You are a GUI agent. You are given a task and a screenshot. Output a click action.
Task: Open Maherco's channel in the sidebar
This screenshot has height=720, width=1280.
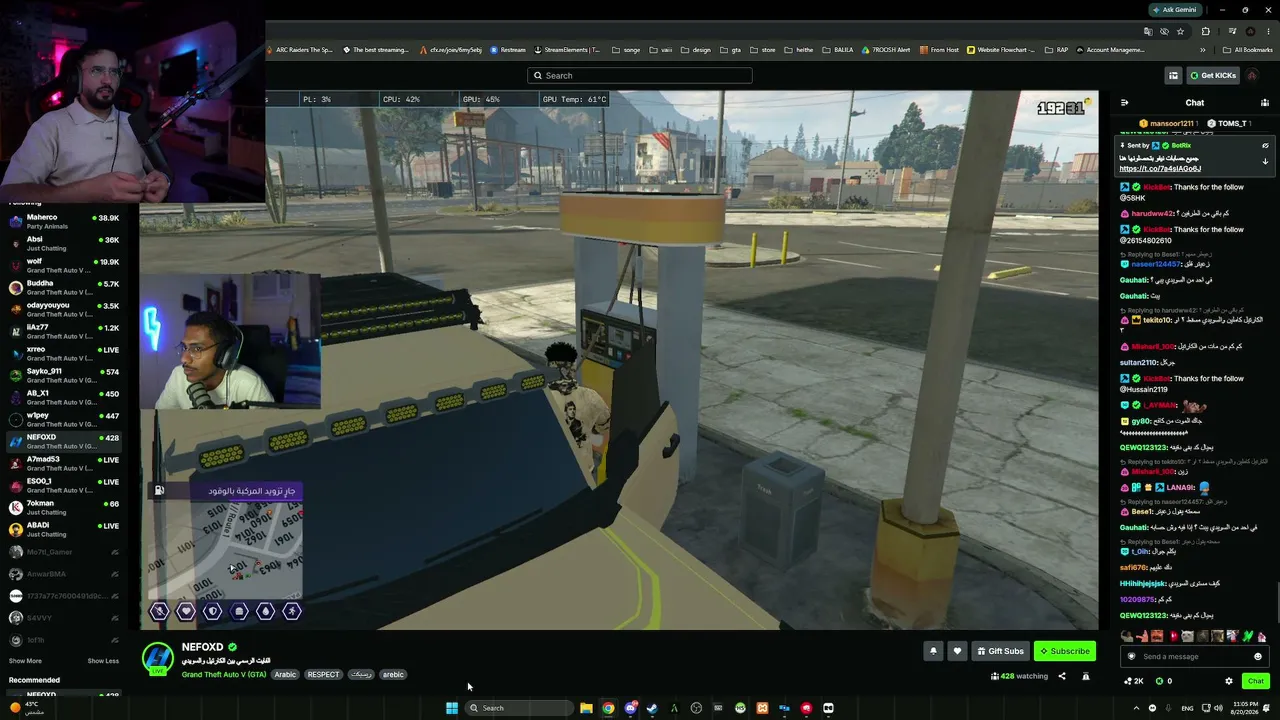[x=63, y=221]
